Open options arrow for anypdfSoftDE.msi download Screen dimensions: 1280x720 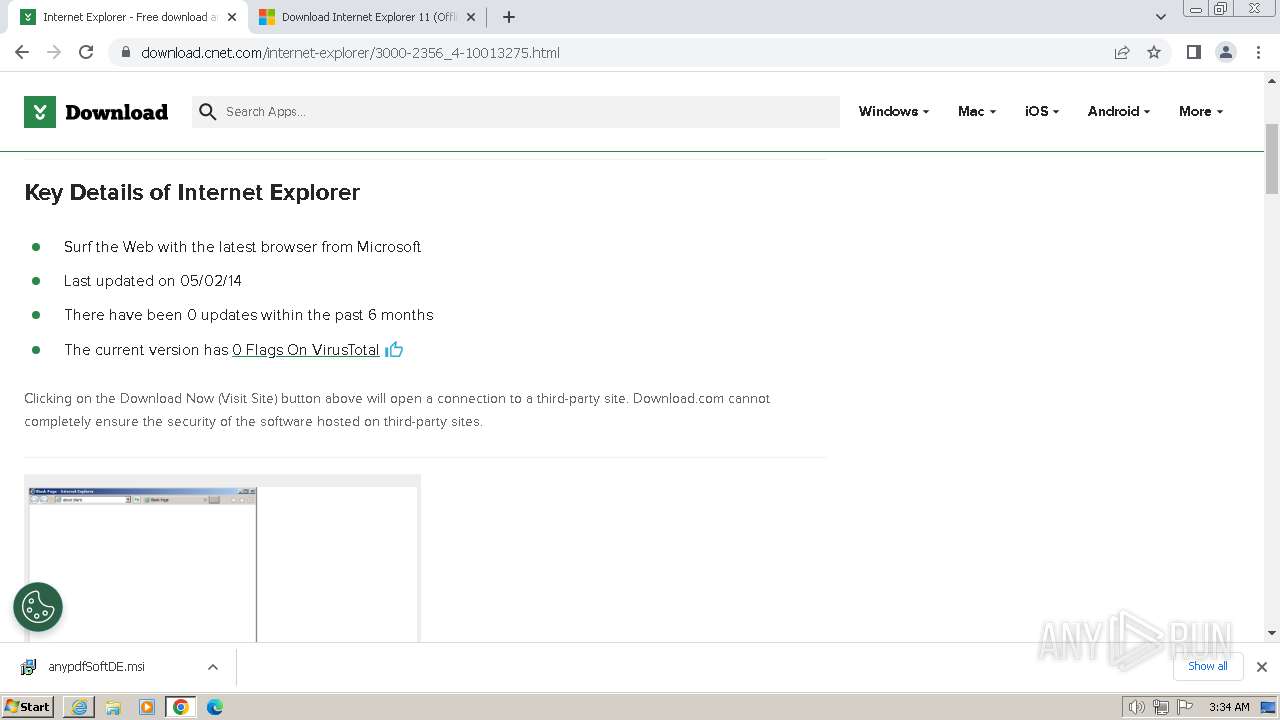pos(213,667)
